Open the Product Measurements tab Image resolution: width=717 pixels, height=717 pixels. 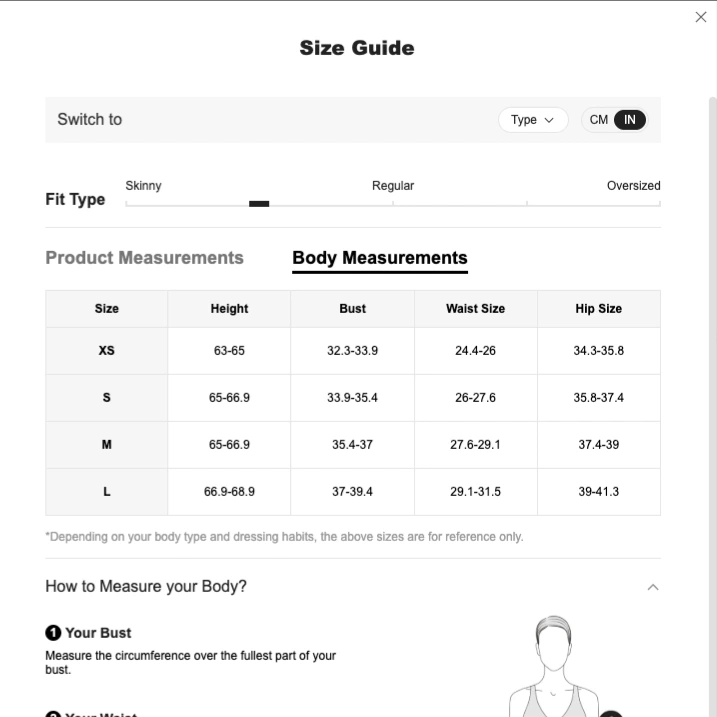coord(144,258)
